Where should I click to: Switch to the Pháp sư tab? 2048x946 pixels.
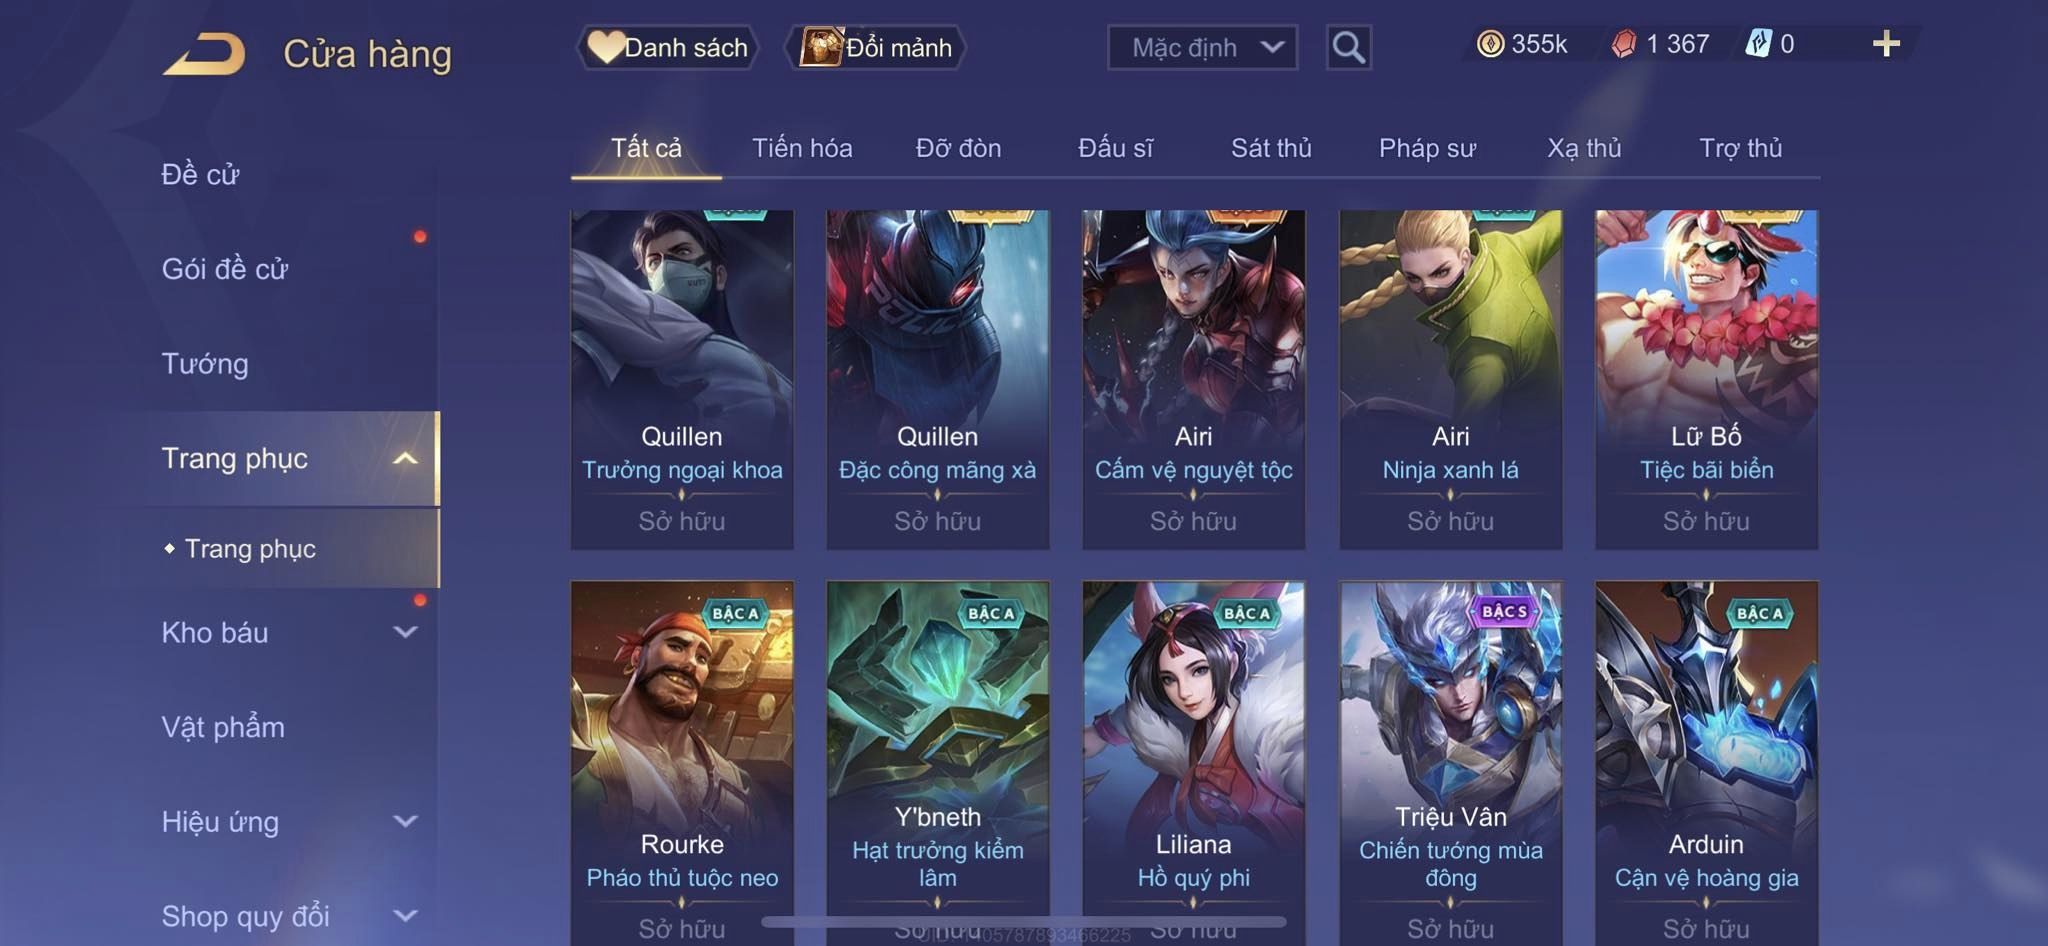coord(1427,148)
